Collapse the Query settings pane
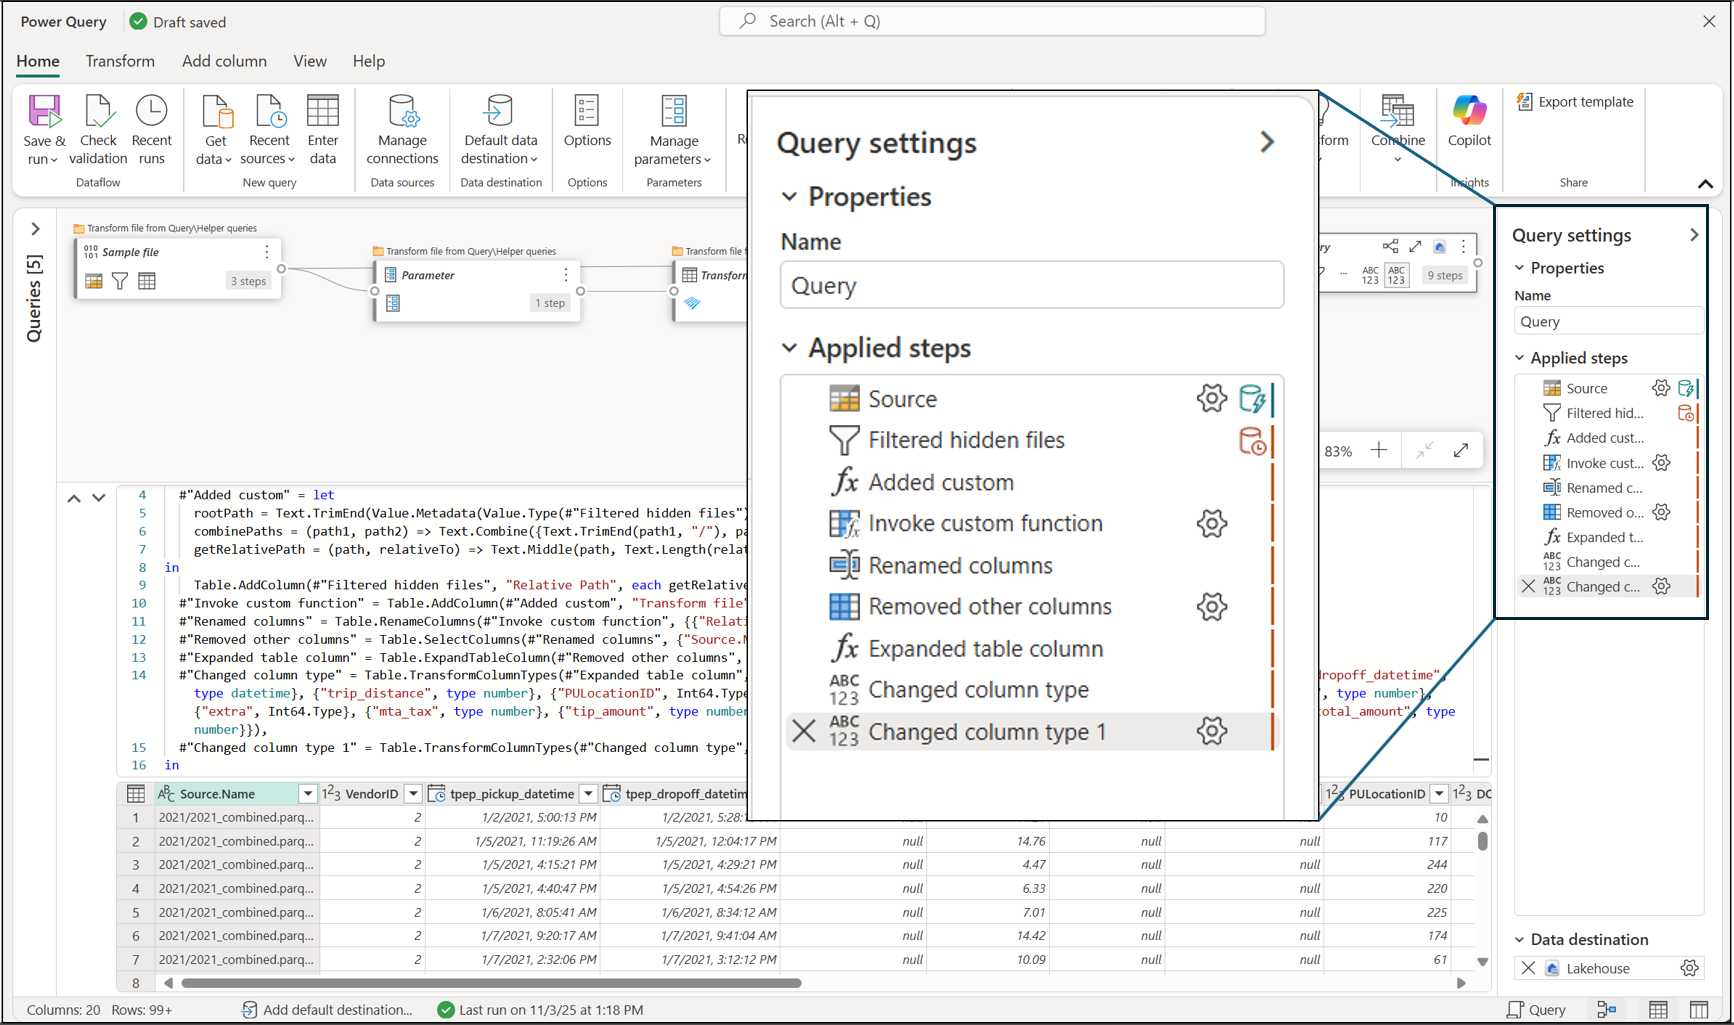Image resolution: width=1734 pixels, height=1025 pixels. [1694, 235]
